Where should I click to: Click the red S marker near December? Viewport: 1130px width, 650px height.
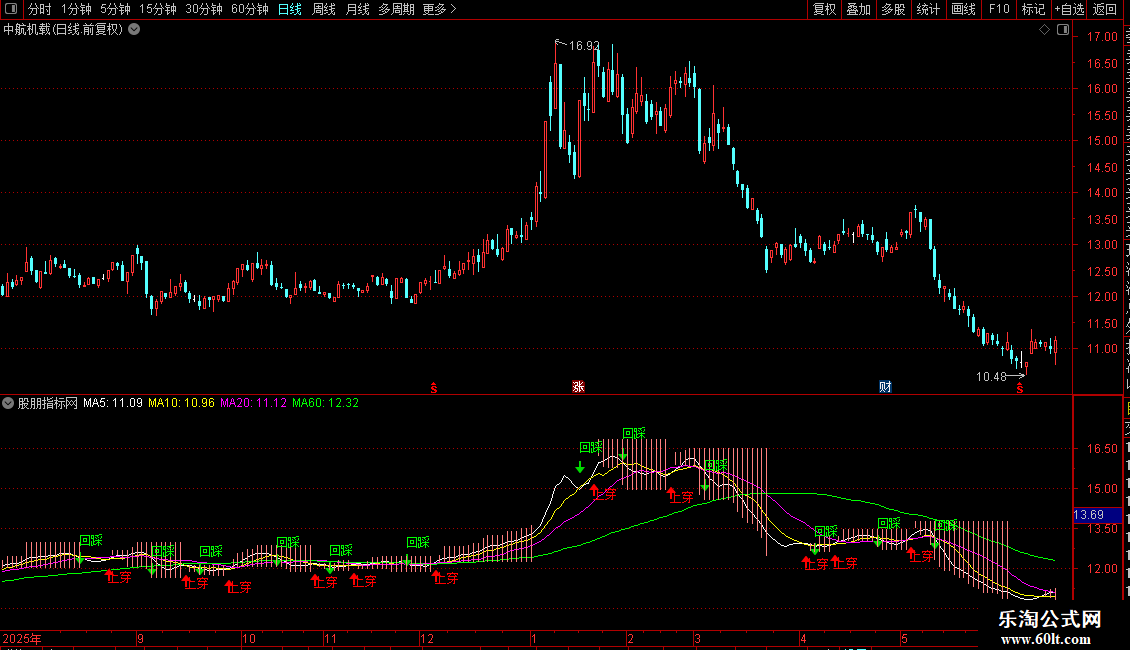pos(434,388)
